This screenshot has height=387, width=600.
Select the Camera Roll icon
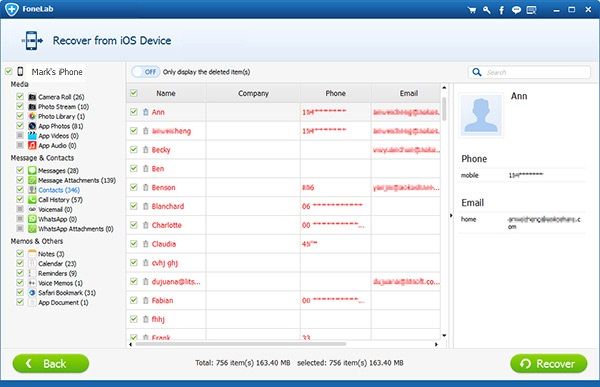pos(32,97)
